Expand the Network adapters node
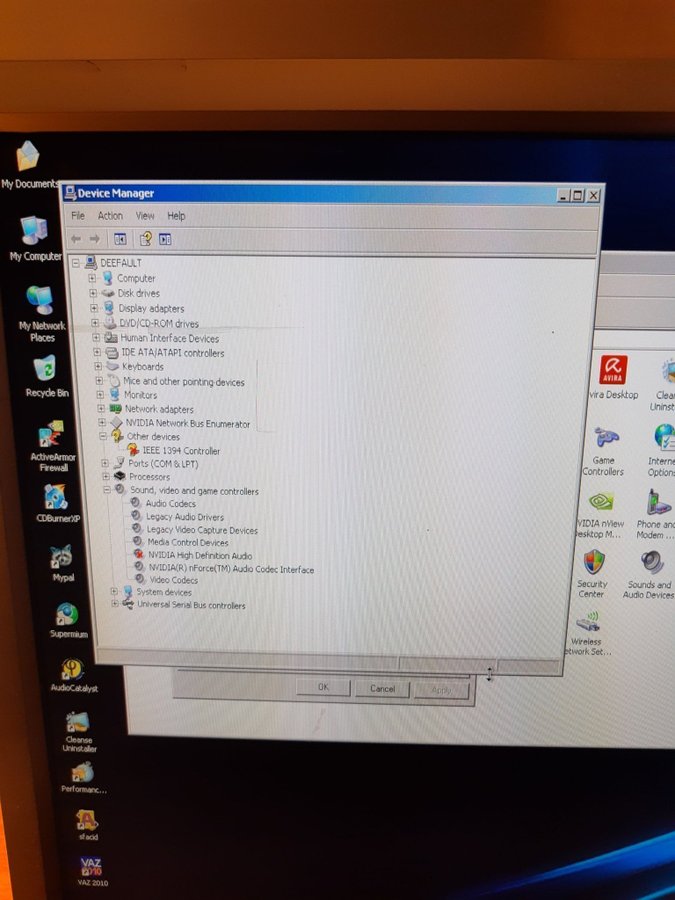Viewport: 675px width, 900px height. 101,409
